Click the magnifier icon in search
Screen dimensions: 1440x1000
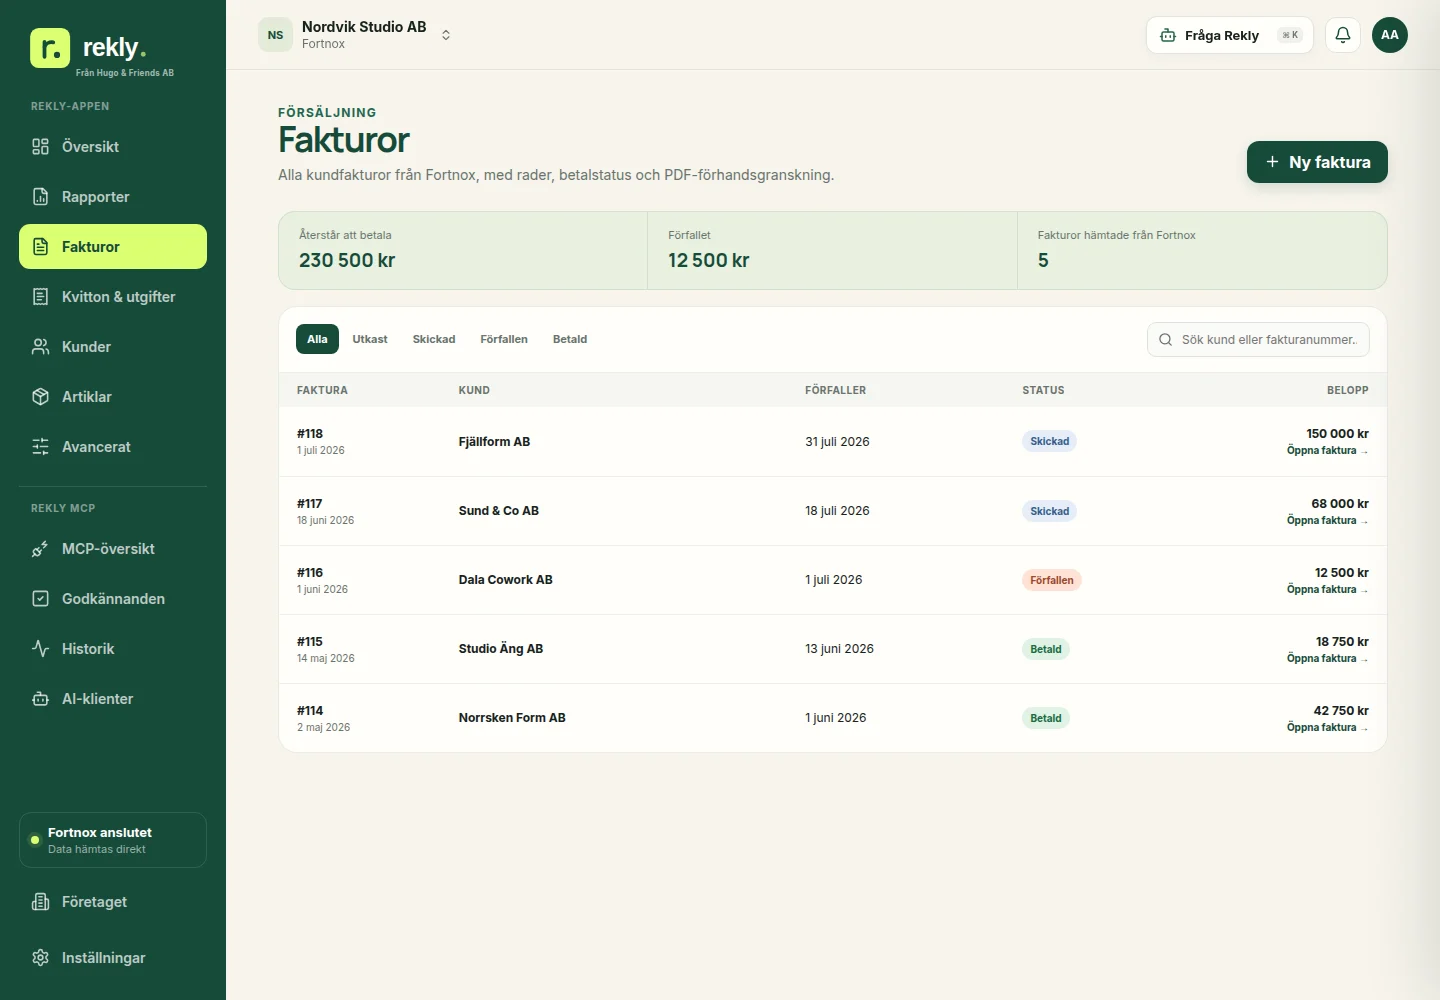[1165, 340]
